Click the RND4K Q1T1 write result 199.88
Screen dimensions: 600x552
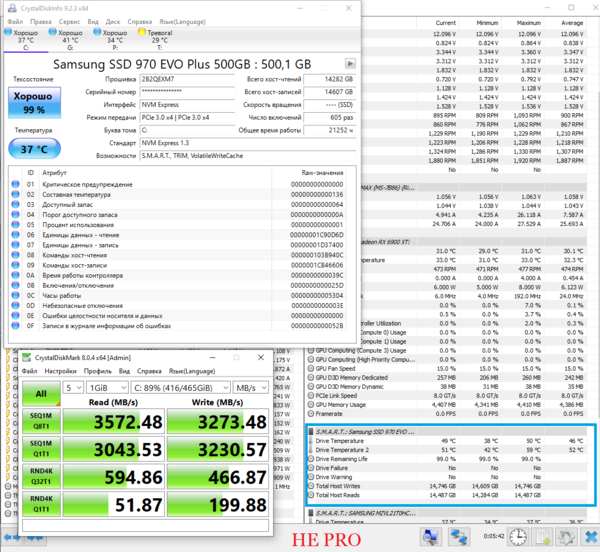(x=218, y=505)
